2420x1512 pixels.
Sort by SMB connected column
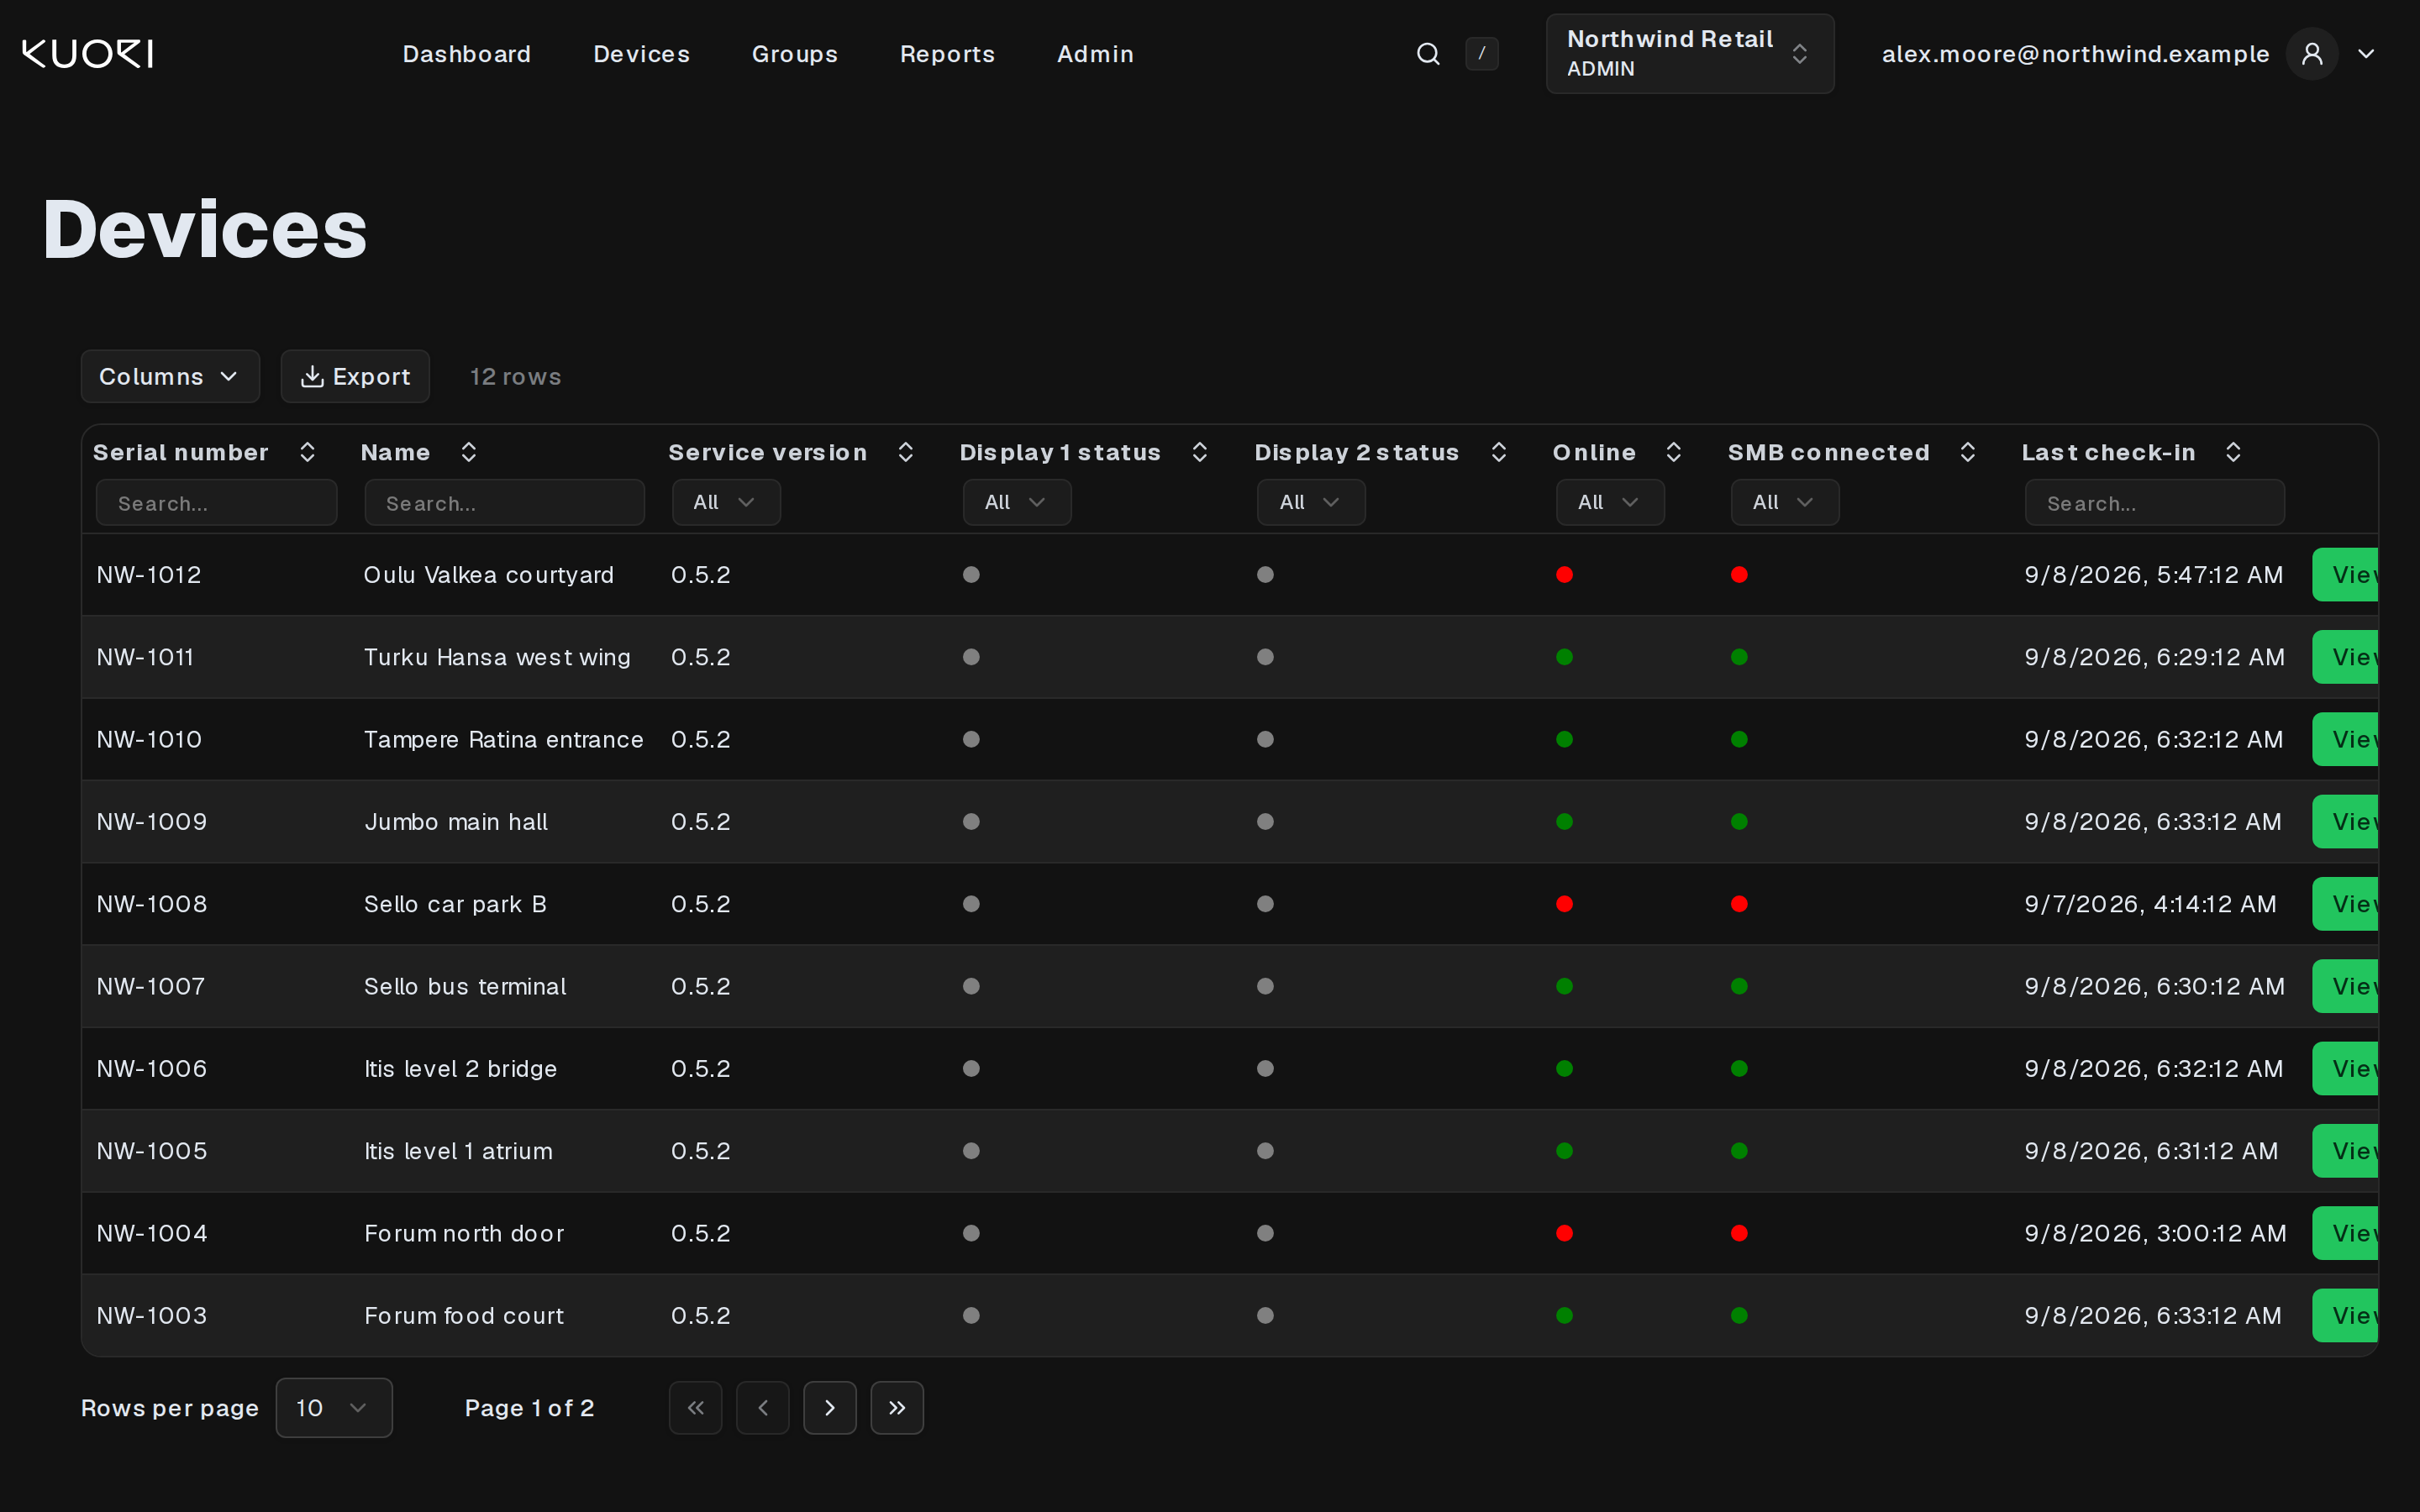click(x=1967, y=452)
